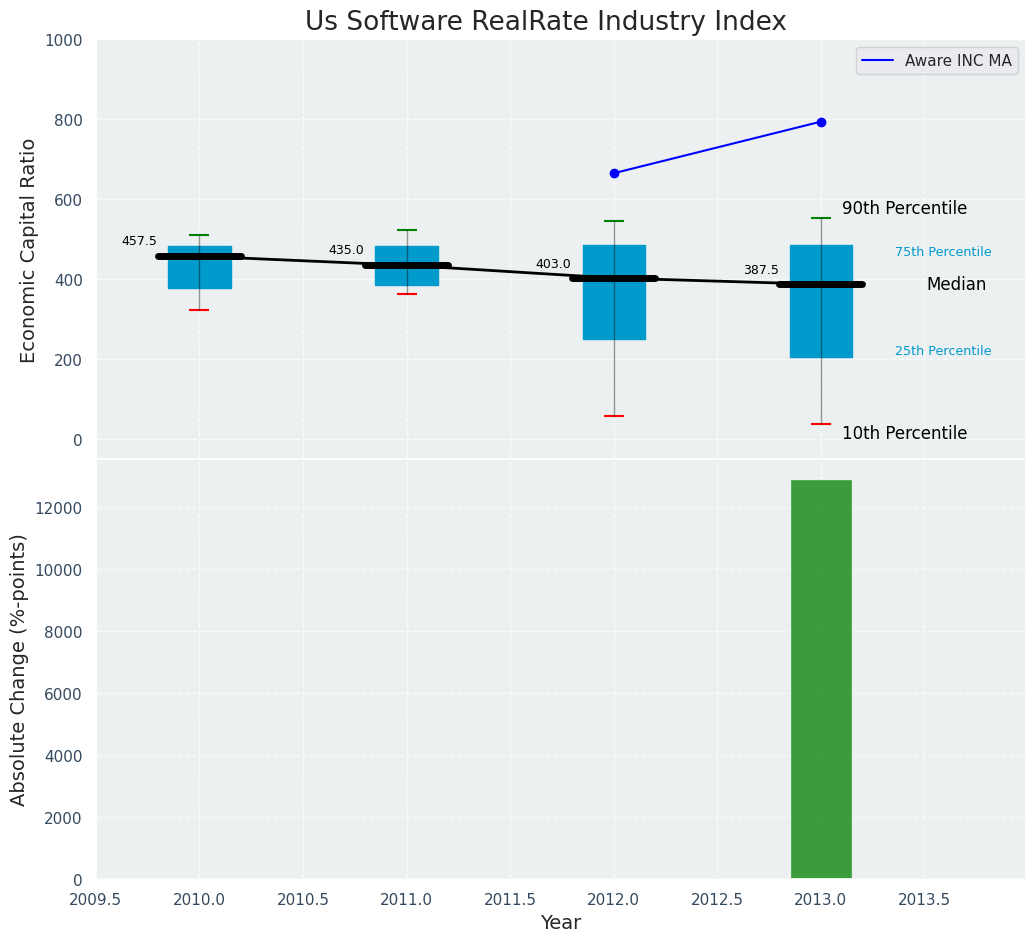Click the 2012 blue box plot

click(x=614, y=310)
